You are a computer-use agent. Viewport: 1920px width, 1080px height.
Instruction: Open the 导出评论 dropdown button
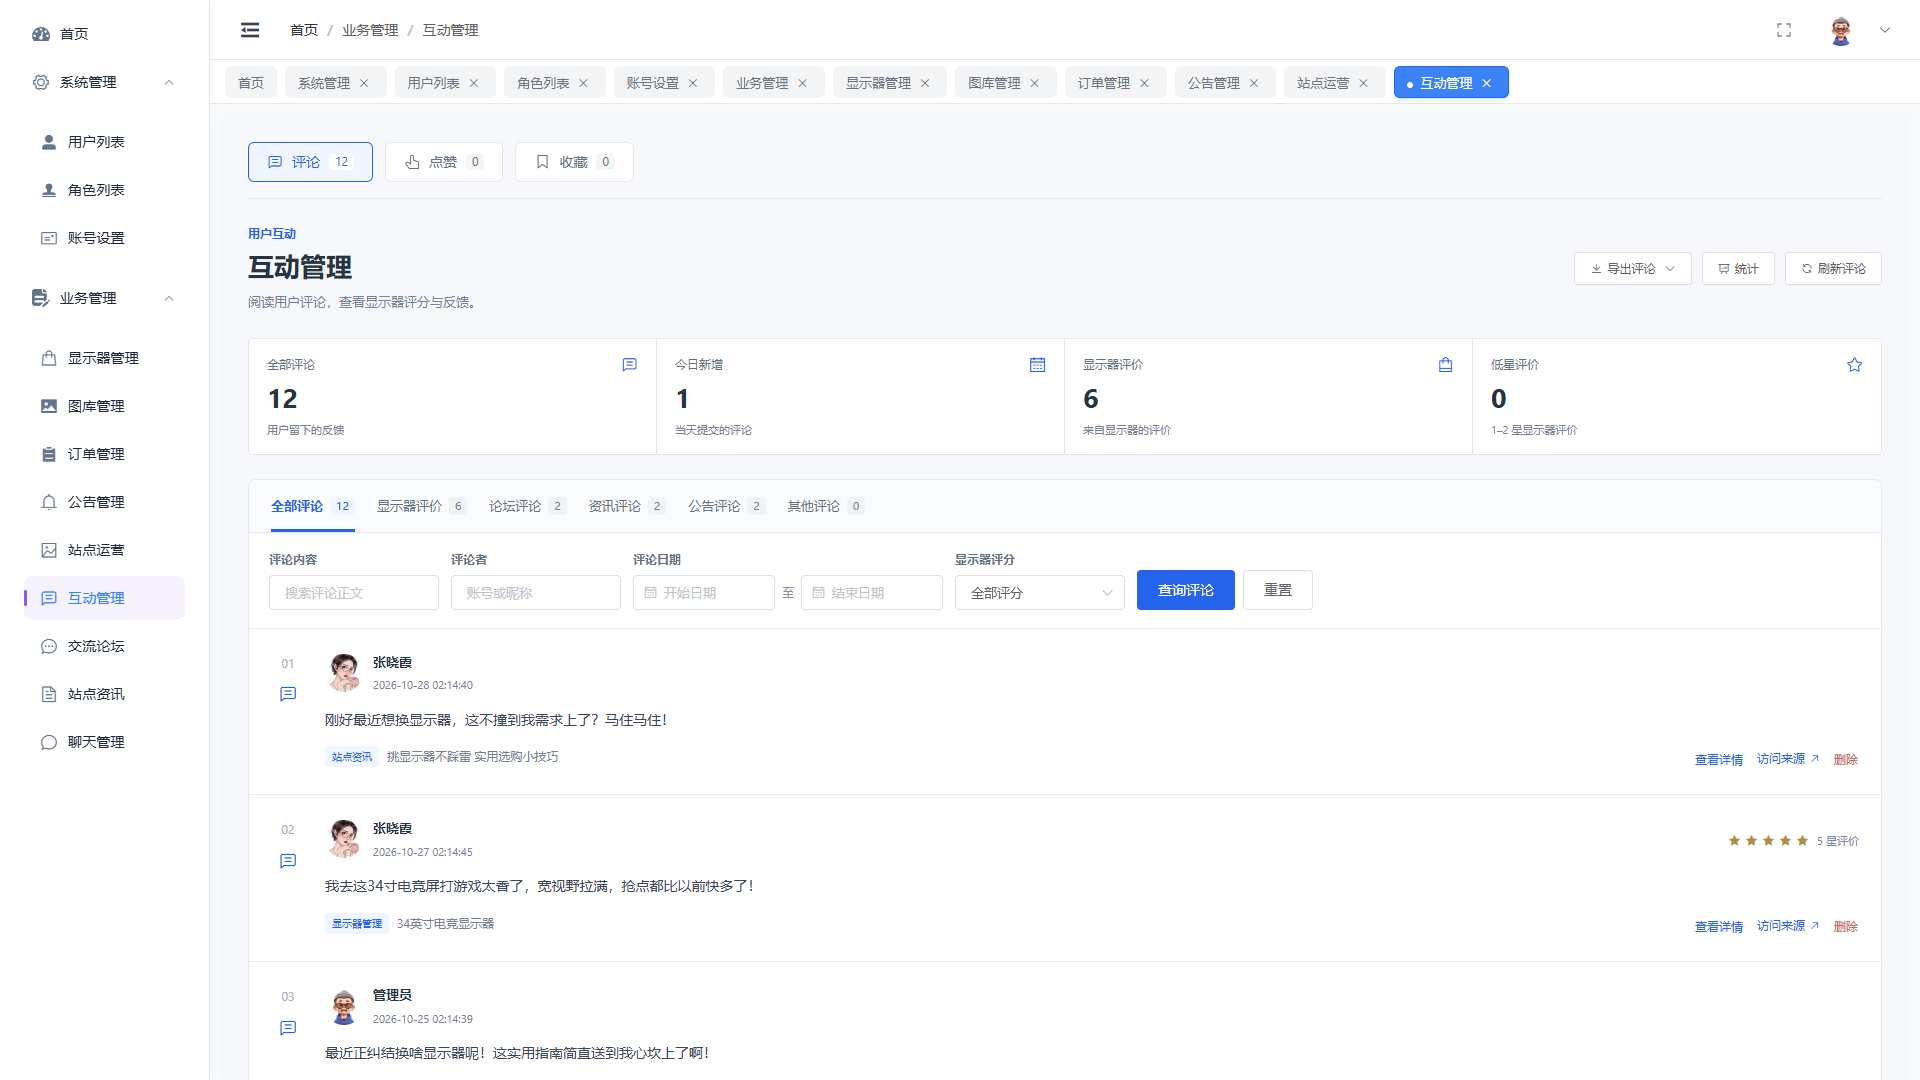click(x=1632, y=269)
